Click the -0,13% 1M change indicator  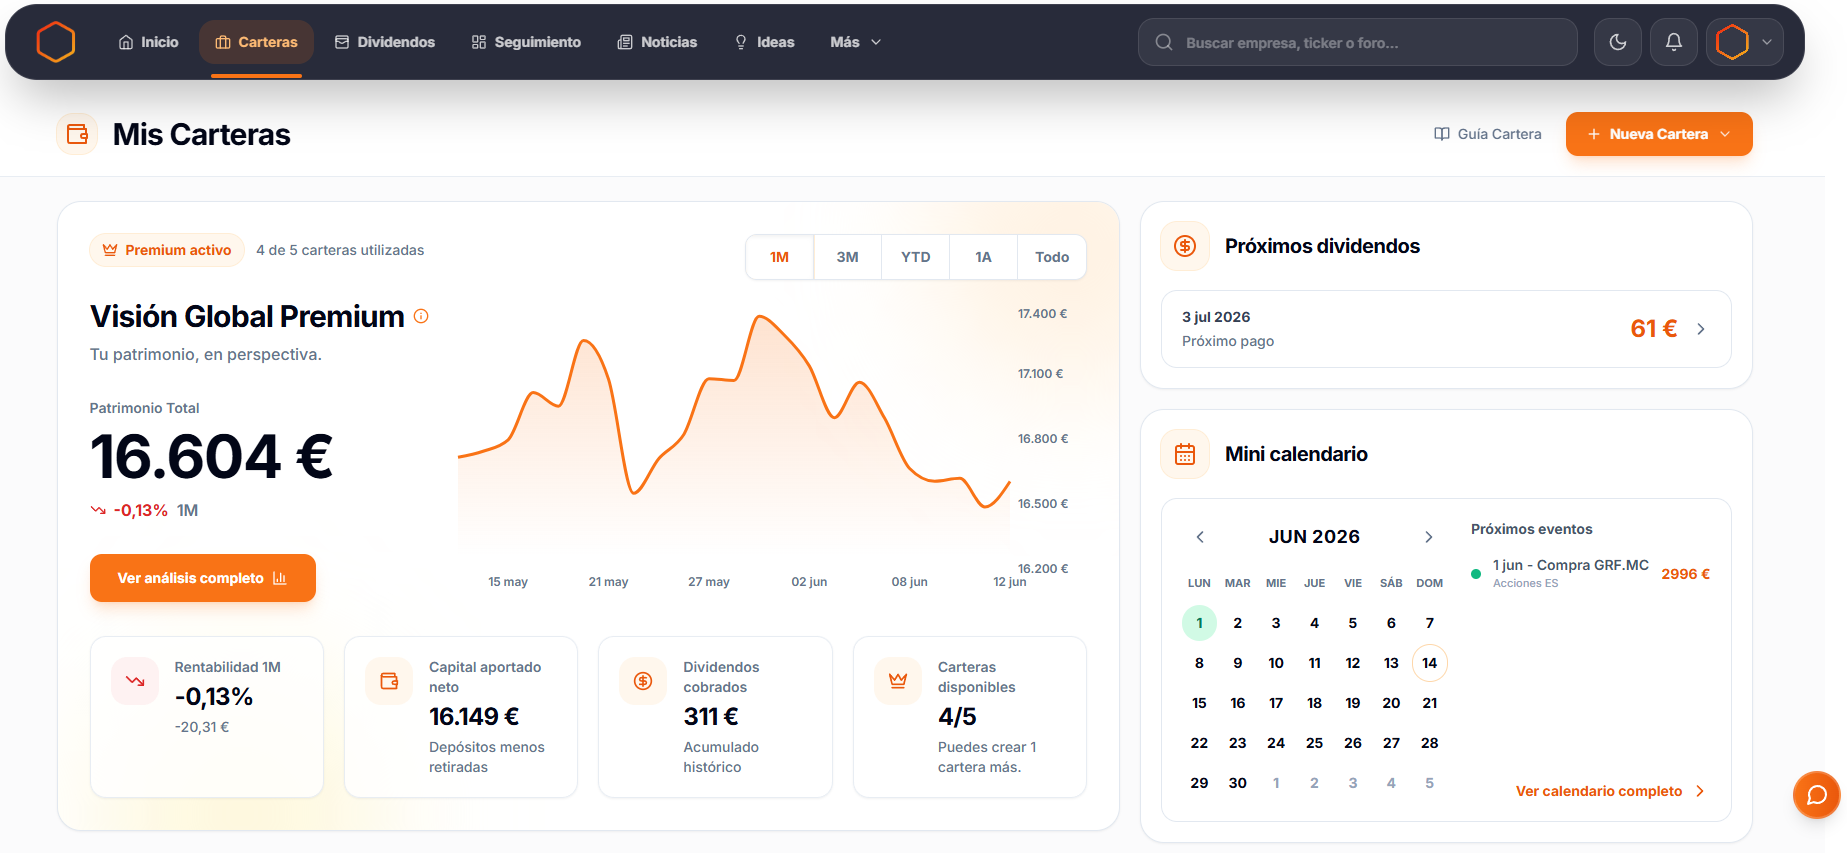tap(144, 510)
